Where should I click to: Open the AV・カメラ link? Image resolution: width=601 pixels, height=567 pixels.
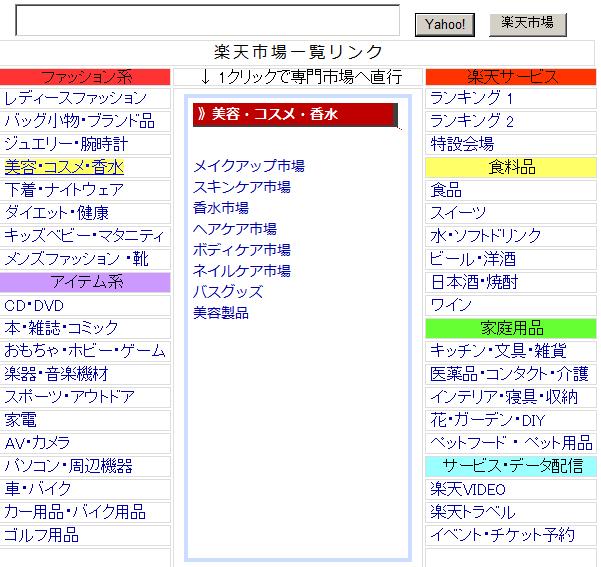37,443
